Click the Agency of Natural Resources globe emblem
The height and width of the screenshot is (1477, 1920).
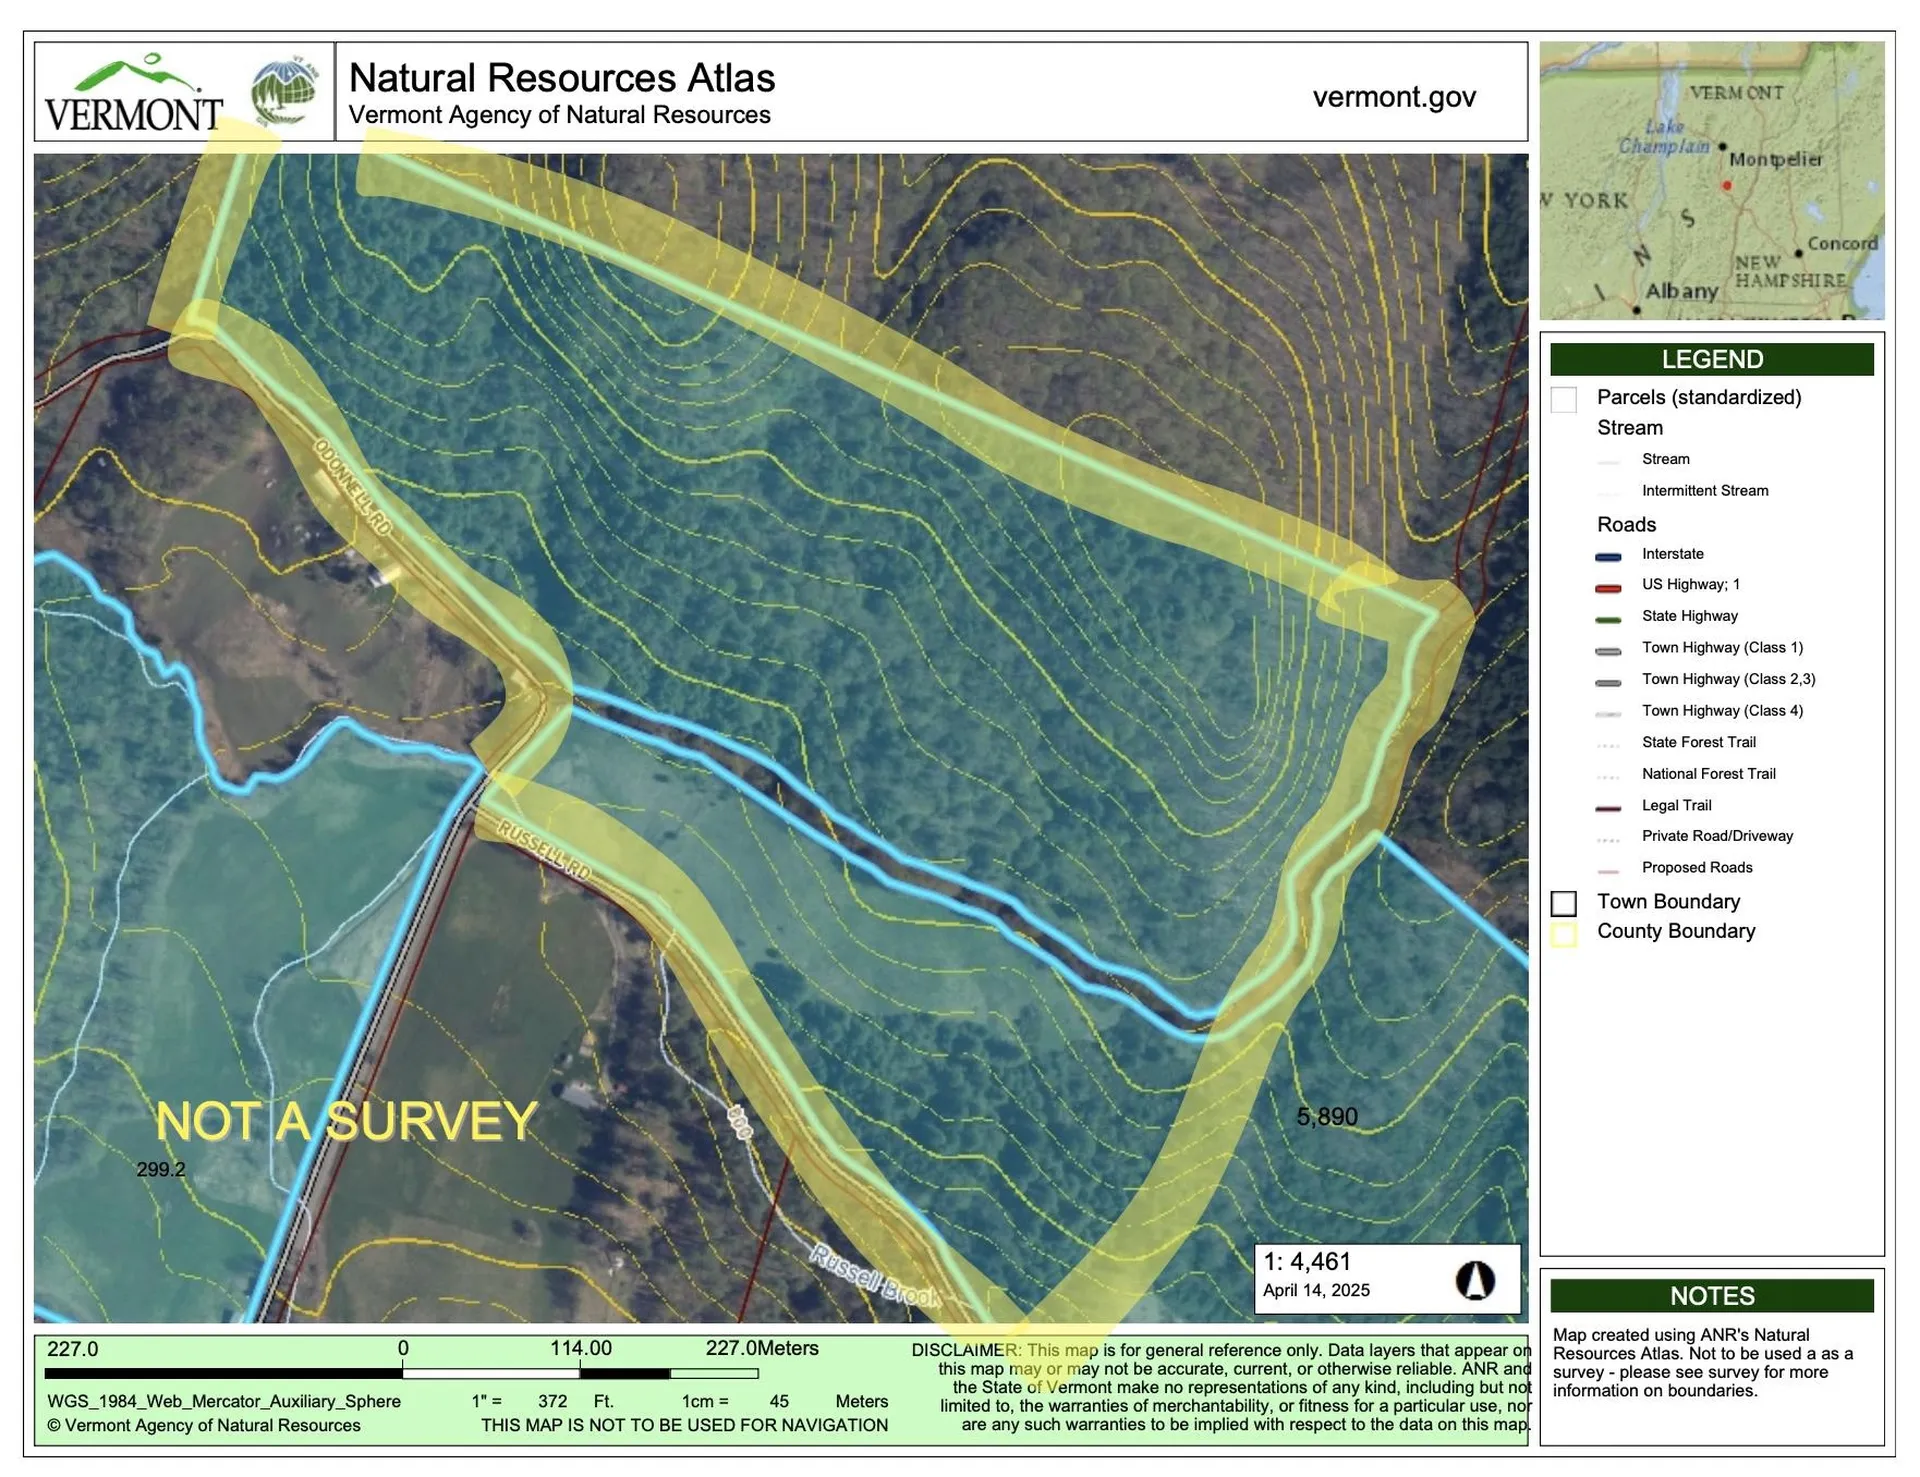(x=285, y=93)
